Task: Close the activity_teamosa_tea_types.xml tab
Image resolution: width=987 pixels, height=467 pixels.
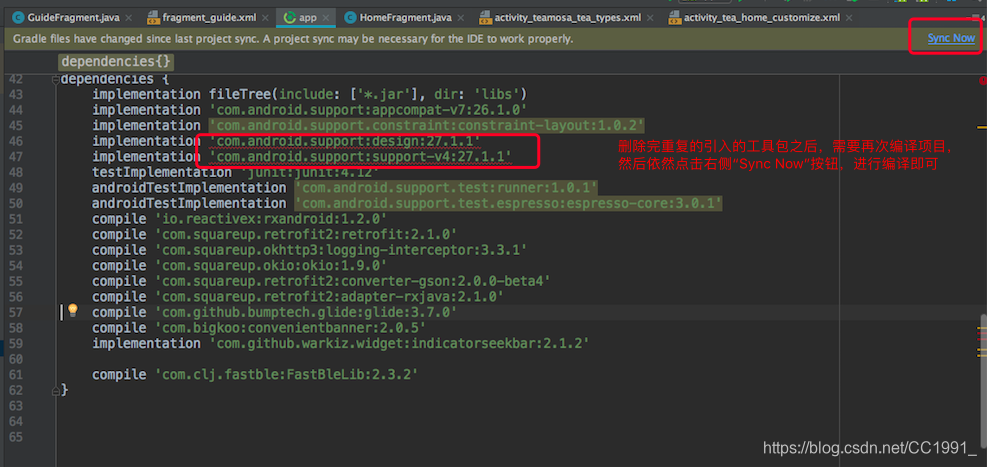Action: click(x=651, y=18)
